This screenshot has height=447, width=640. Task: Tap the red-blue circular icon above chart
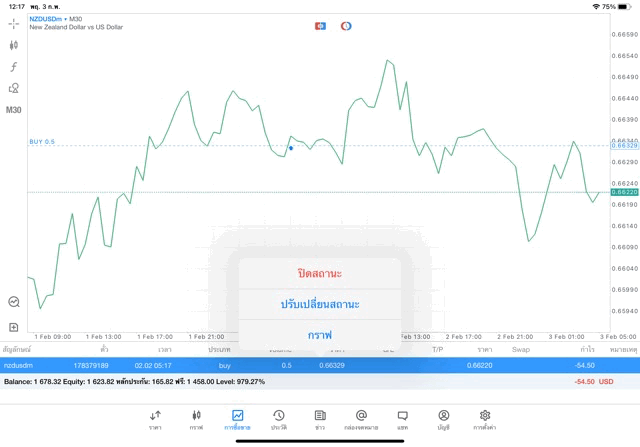click(346, 25)
